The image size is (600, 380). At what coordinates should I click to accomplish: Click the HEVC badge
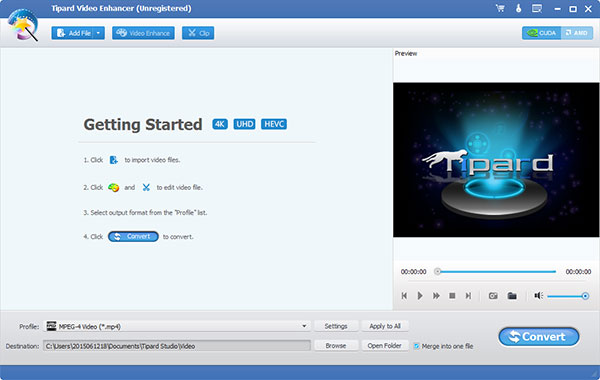point(274,124)
